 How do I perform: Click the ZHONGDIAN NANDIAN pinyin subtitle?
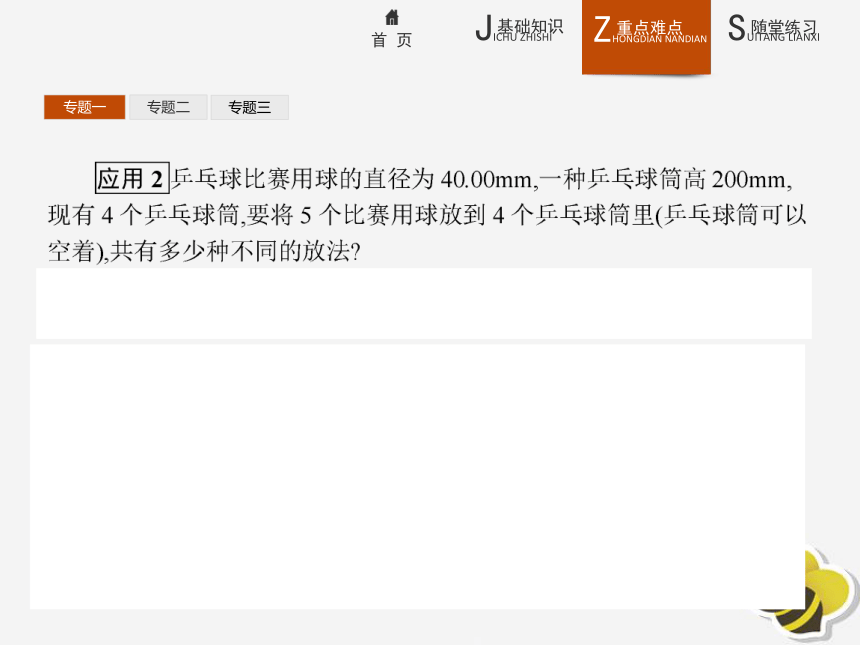[x=659, y=39]
